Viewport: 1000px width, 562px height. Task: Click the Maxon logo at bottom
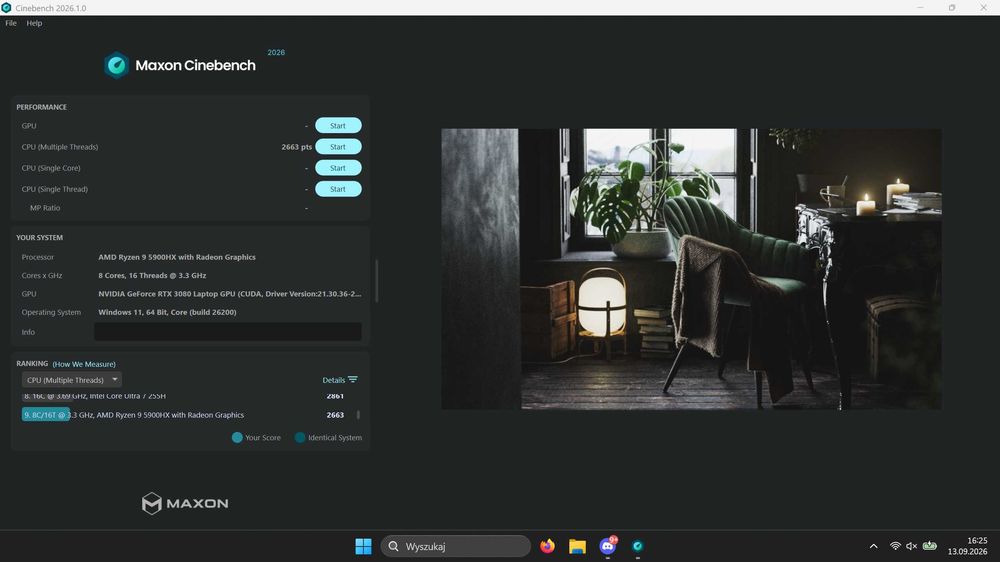click(185, 503)
